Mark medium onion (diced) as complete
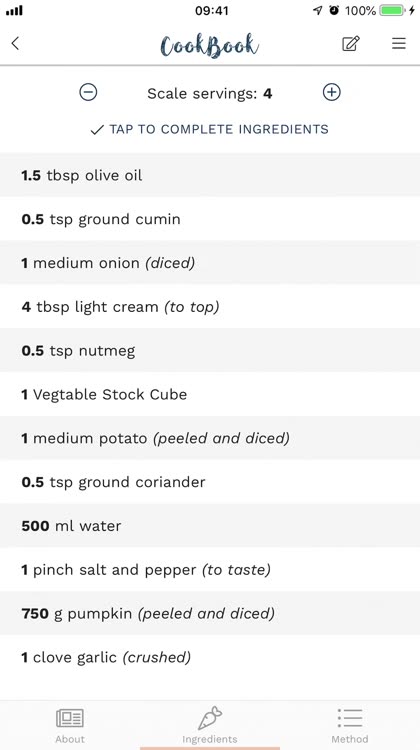The image size is (420, 750). click(210, 263)
